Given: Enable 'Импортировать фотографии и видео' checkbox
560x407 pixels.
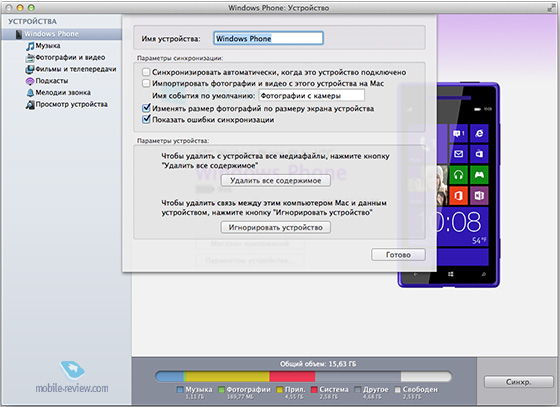Looking at the screenshot, I should (x=146, y=84).
